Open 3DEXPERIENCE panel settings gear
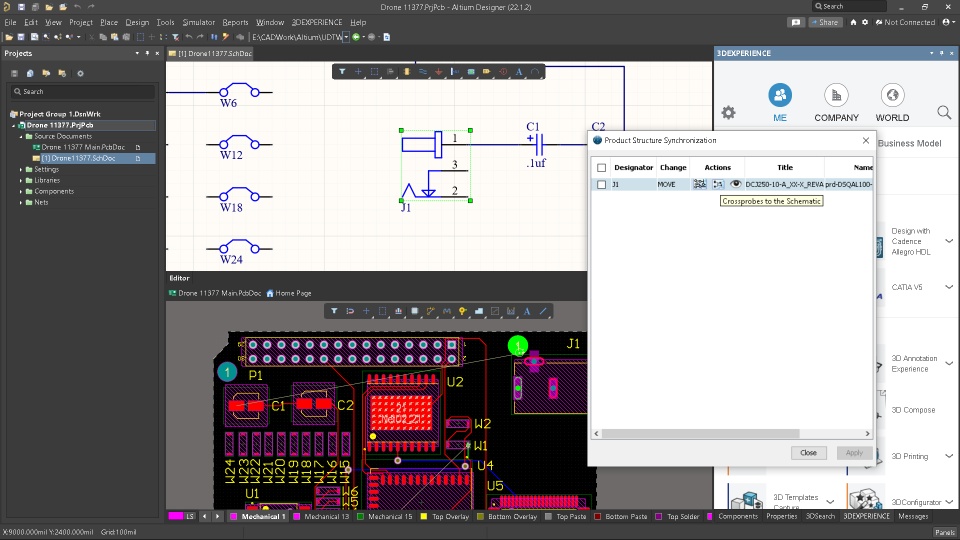The width and height of the screenshot is (960, 540). tap(728, 113)
